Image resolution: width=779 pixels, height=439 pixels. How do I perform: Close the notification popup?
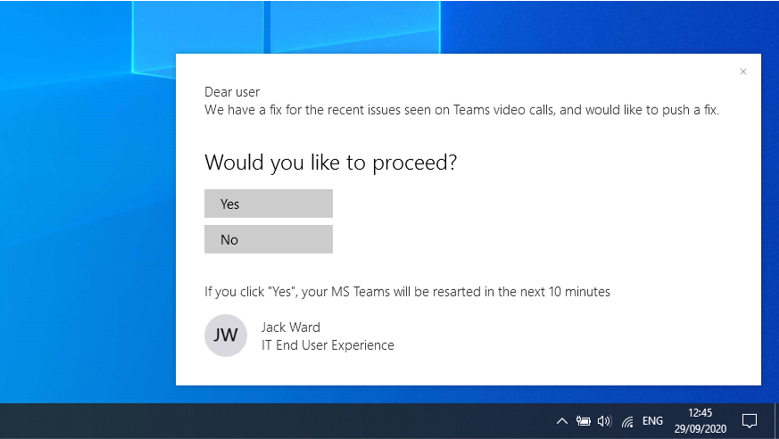coord(743,72)
